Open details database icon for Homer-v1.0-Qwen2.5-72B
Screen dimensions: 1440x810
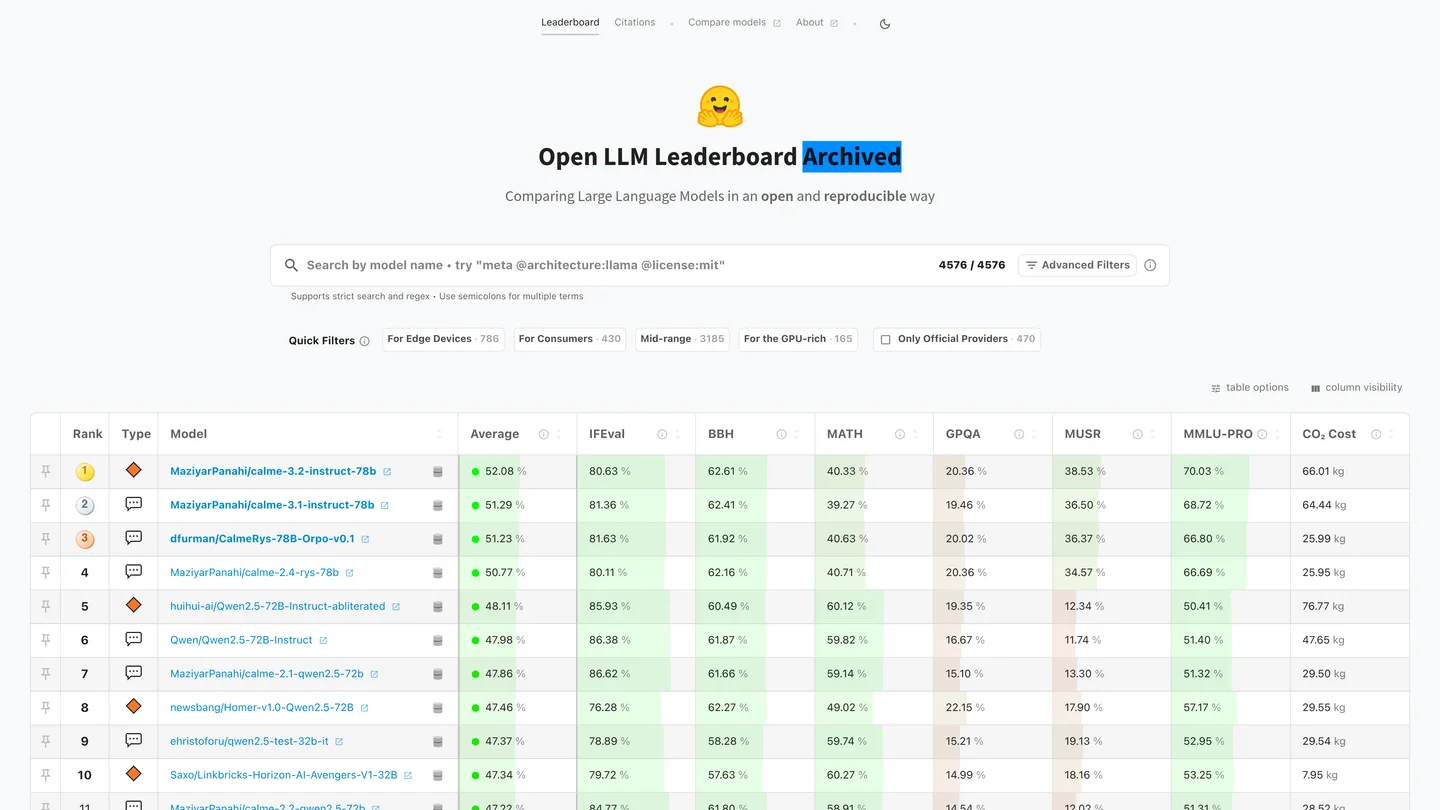click(x=437, y=708)
